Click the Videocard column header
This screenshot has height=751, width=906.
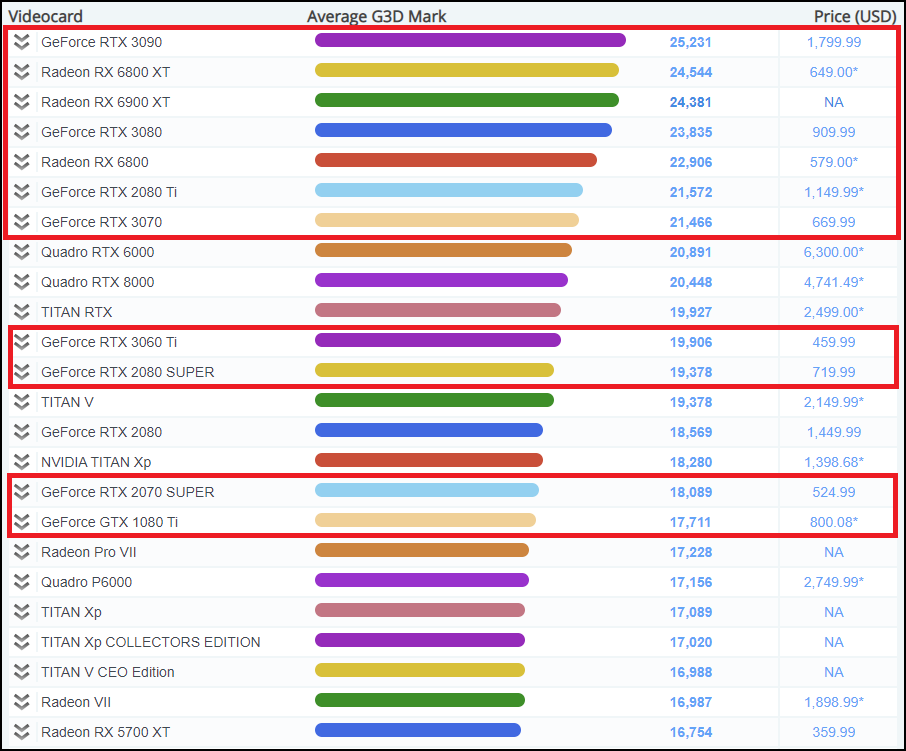coord(46,16)
